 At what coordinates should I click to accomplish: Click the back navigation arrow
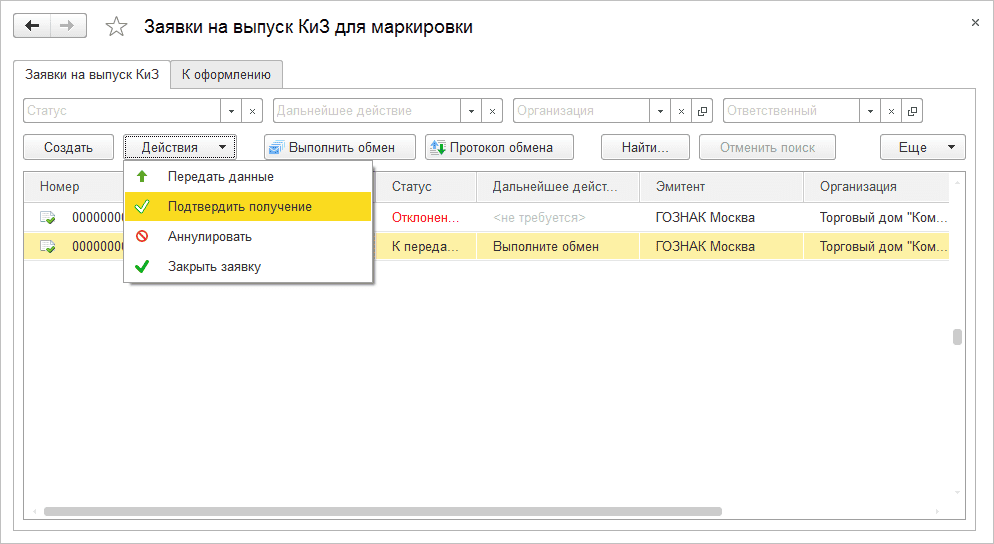coord(32,26)
